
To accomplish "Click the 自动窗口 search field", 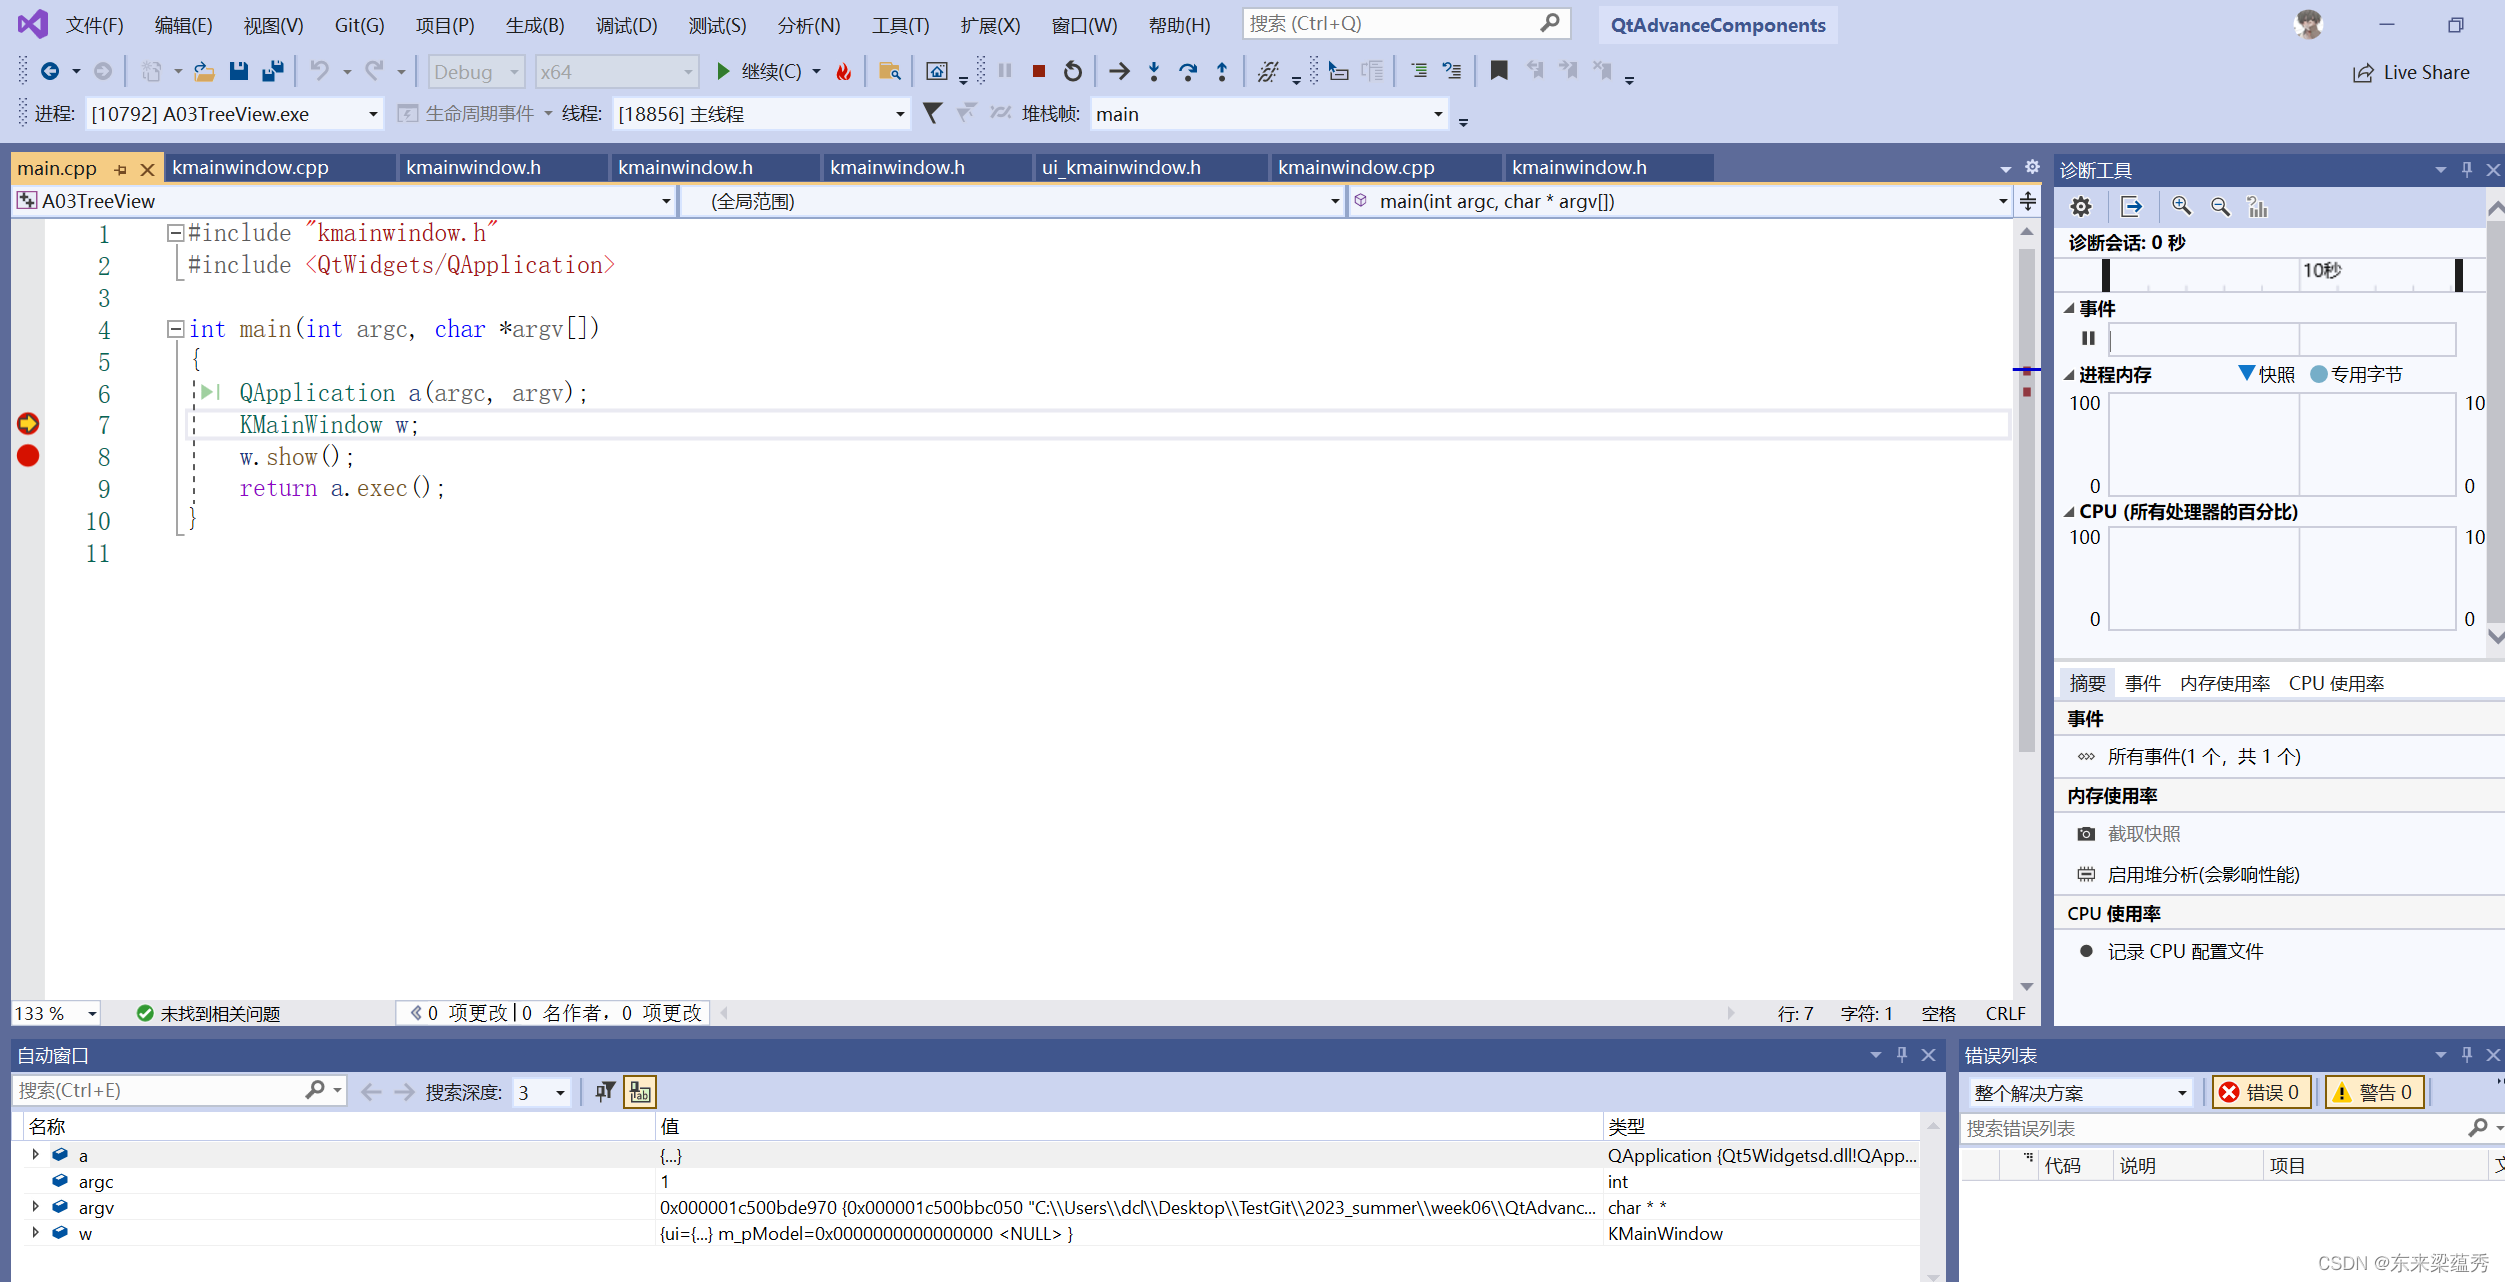I will 179,1090.
